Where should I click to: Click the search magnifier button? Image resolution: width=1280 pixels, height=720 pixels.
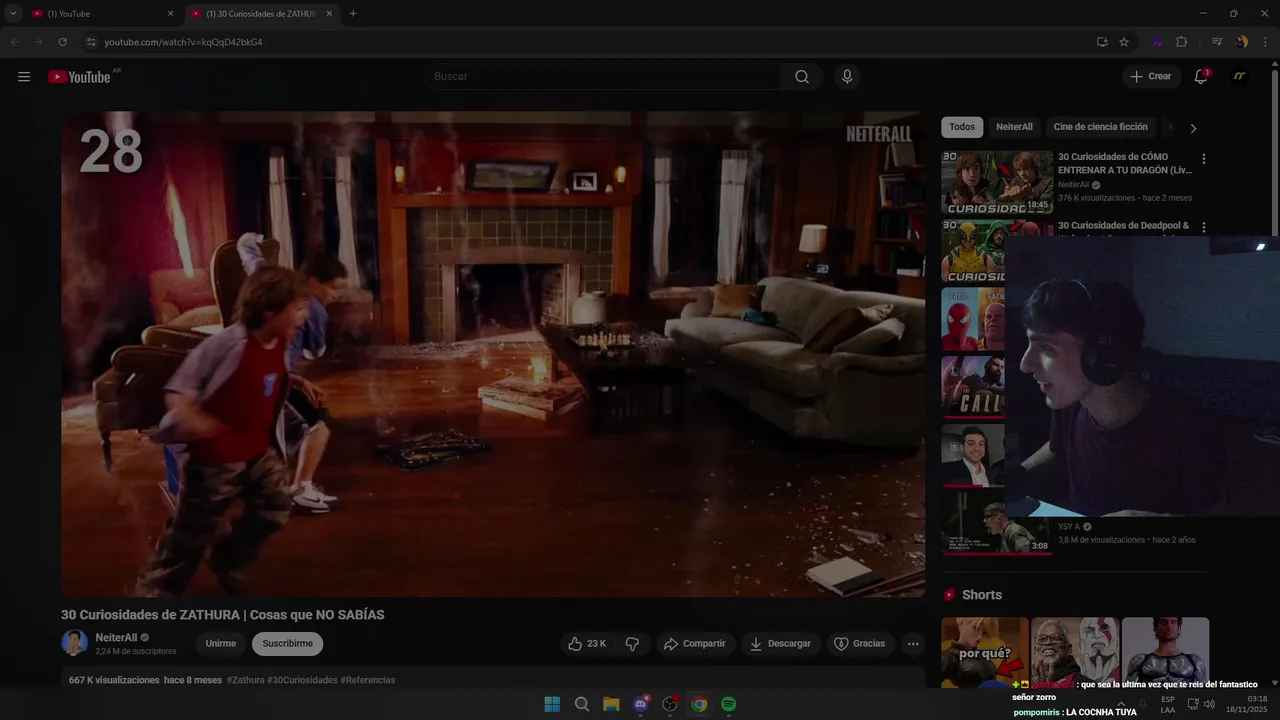click(x=802, y=76)
